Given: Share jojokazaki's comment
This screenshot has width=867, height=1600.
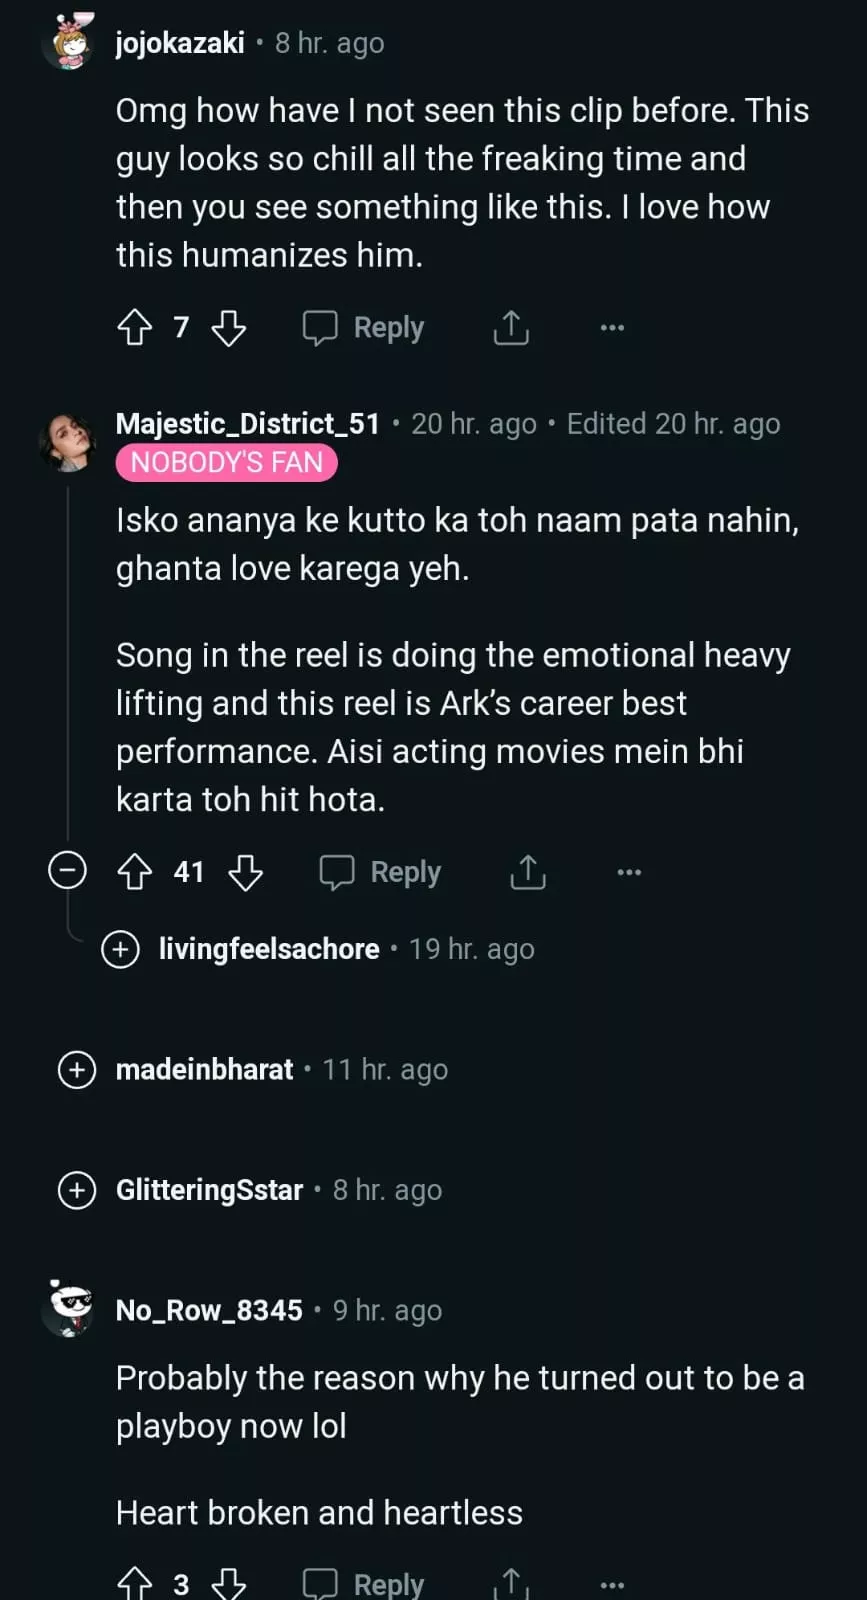Looking at the screenshot, I should pyautogui.click(x=511, y=328).
